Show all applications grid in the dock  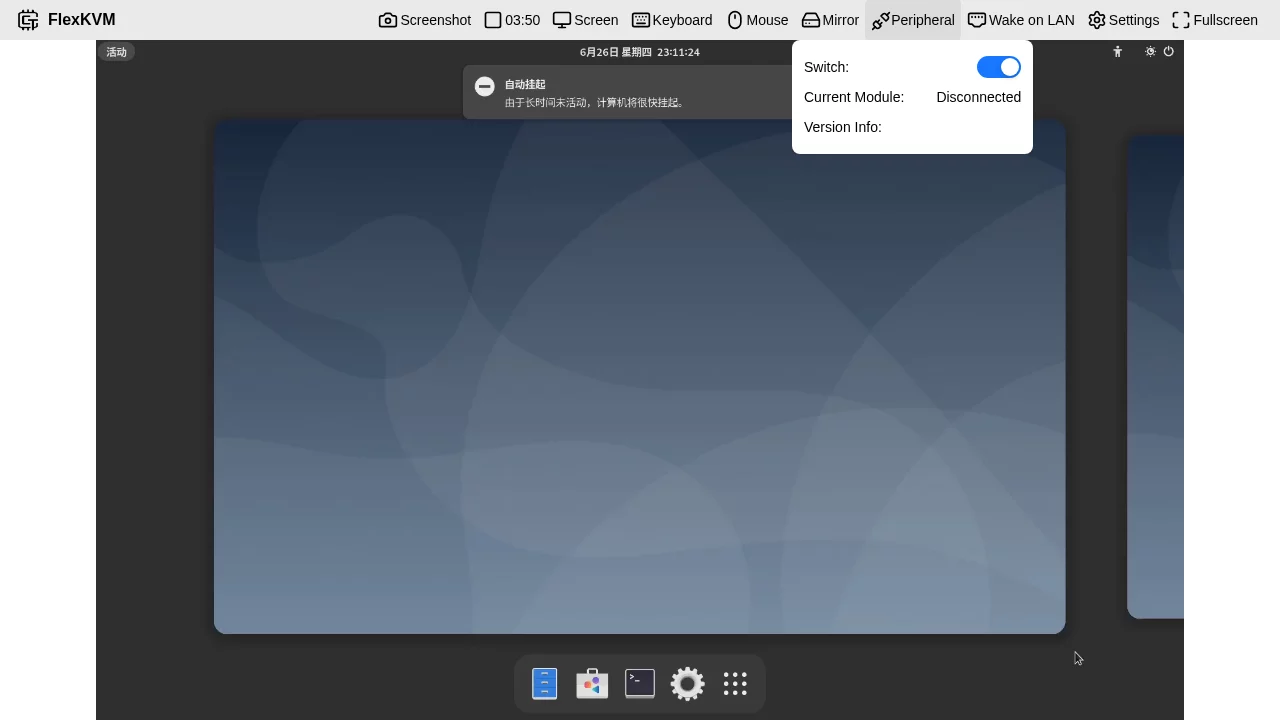pos(735,684)
